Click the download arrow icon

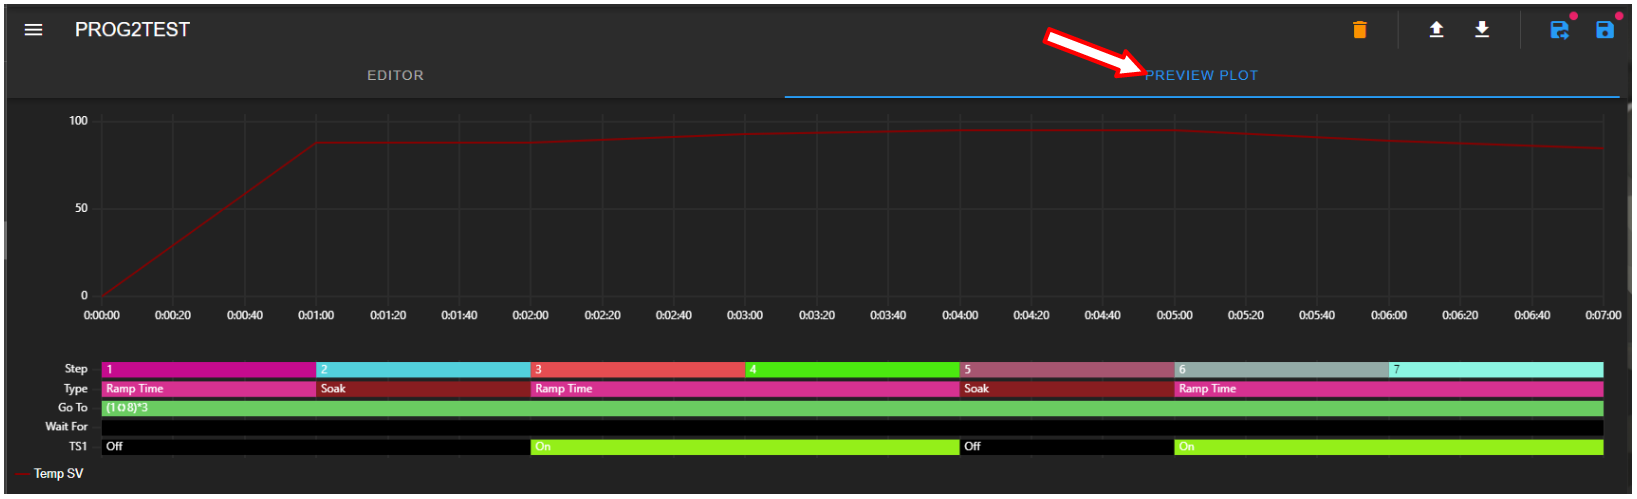tap(1482, 30)
